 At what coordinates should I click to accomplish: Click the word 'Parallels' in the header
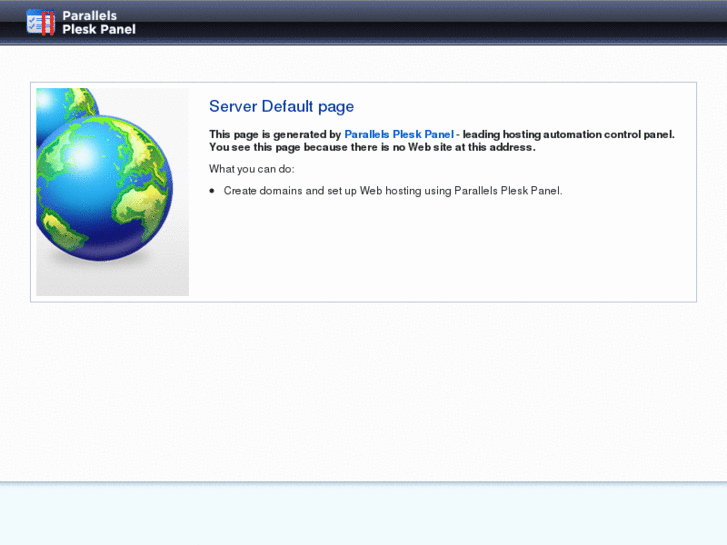pos(89,16)
